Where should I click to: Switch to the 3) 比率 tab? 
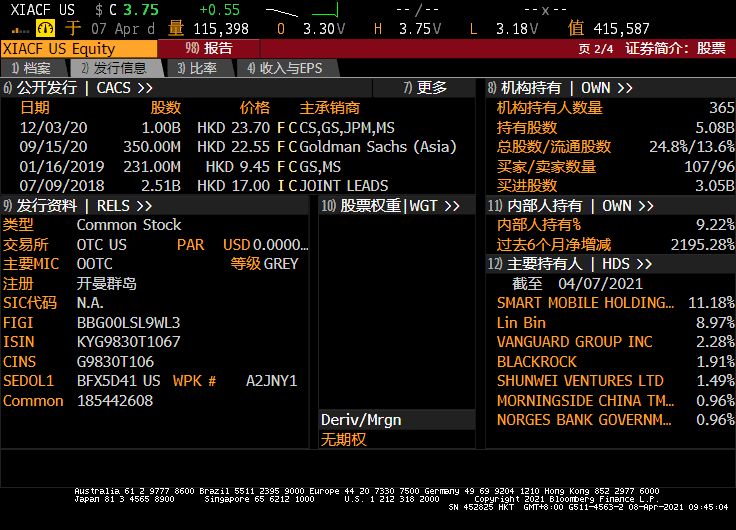click(198, 69)
